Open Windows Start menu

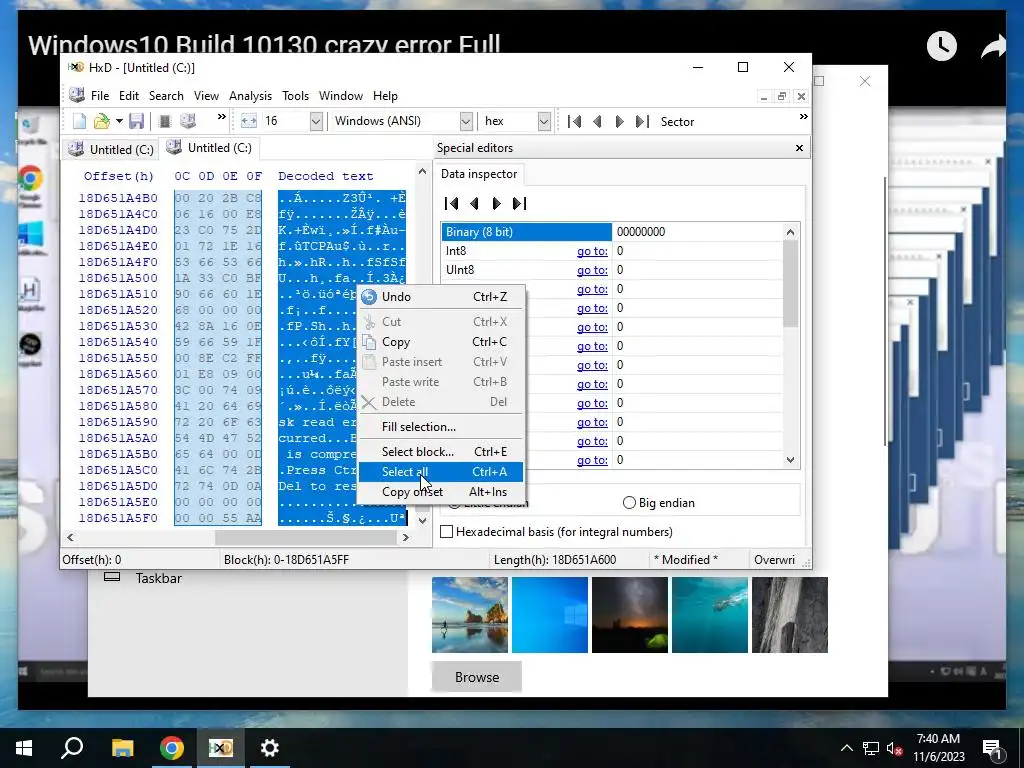24,748
